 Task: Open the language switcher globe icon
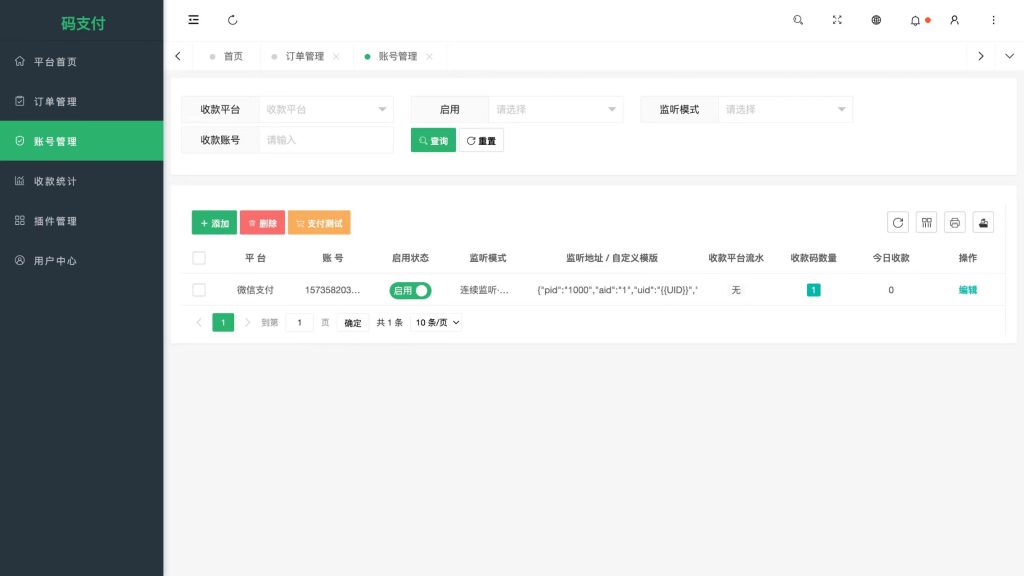point(876,20)
